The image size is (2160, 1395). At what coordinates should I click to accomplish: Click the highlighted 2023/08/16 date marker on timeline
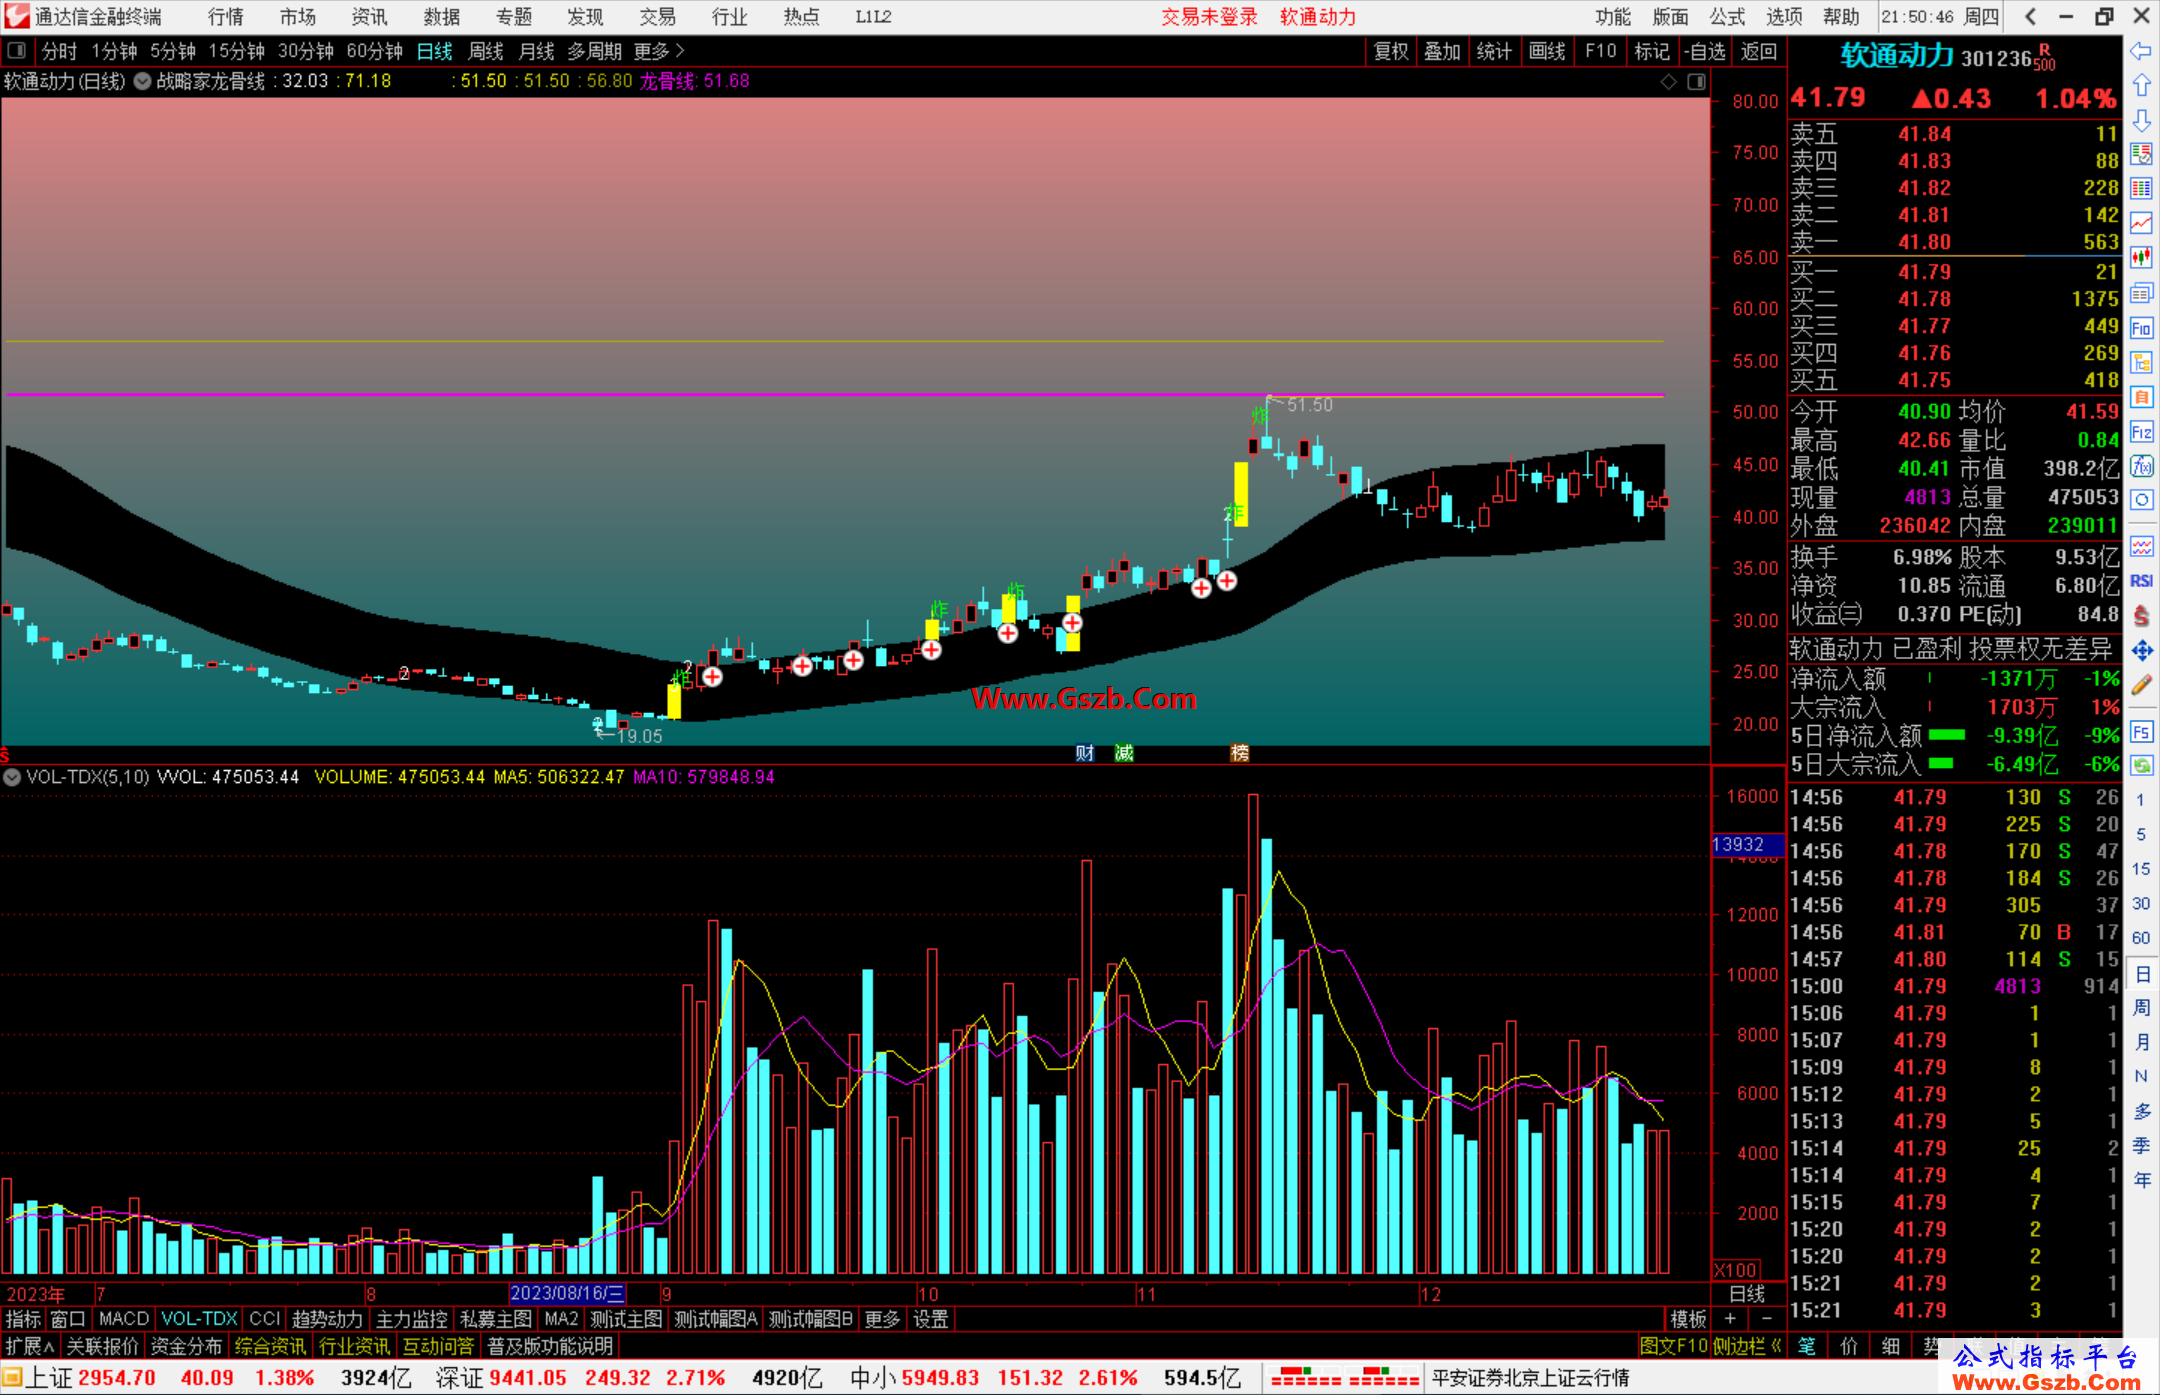tap(567, 1294)
